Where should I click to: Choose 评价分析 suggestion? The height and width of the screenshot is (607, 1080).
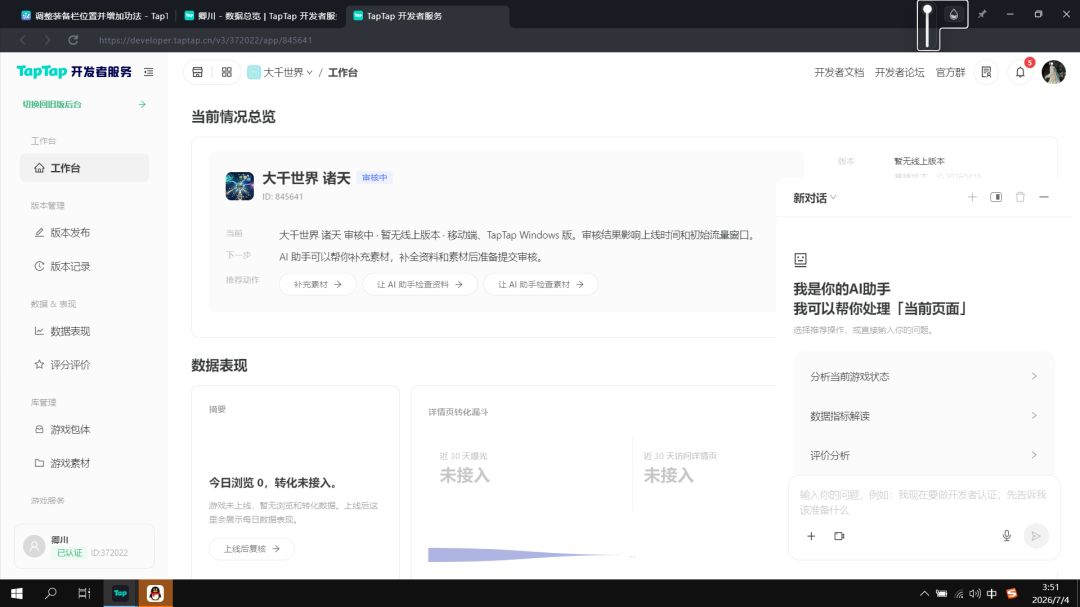tap(924, 455)
